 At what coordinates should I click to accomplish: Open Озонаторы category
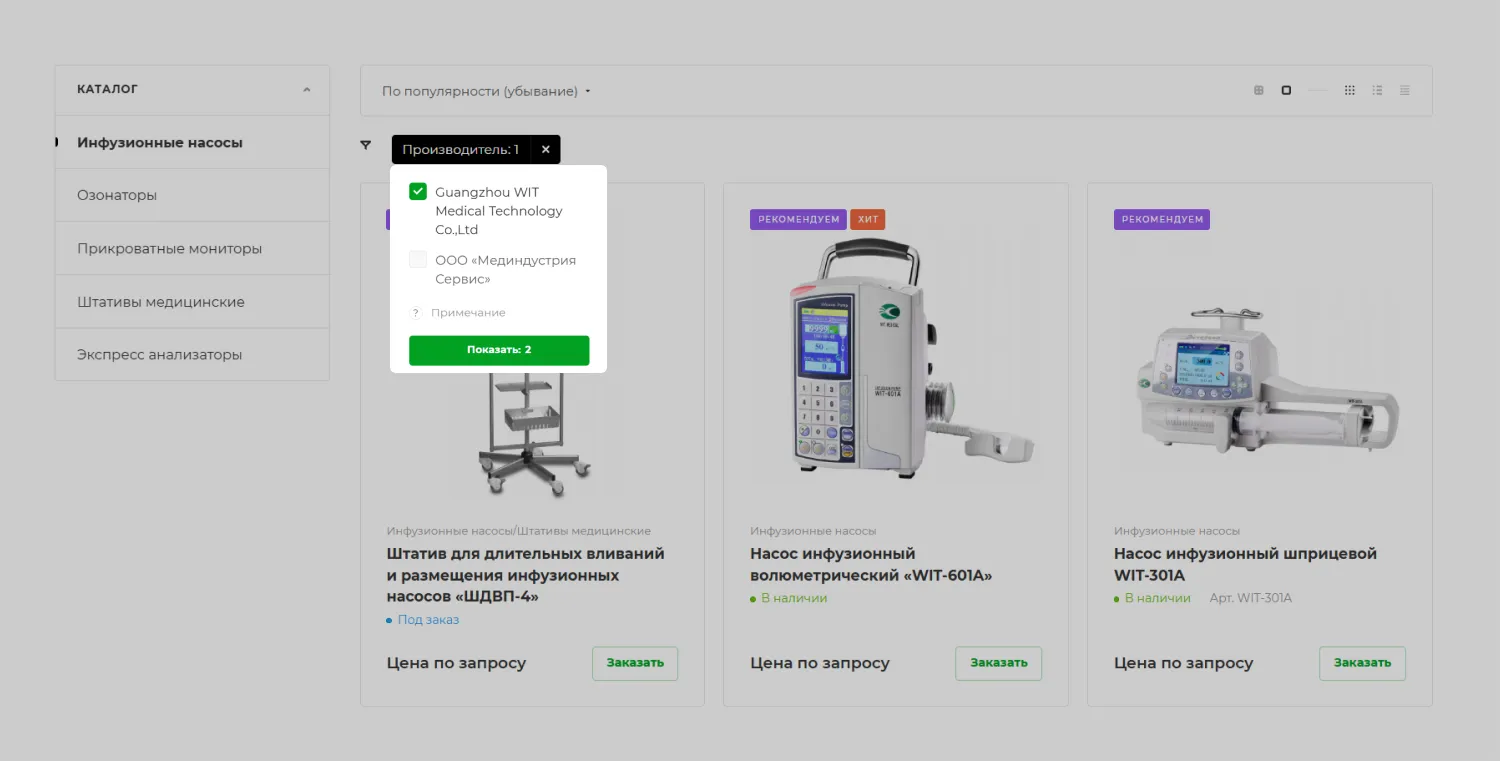(x=192, y=195)
